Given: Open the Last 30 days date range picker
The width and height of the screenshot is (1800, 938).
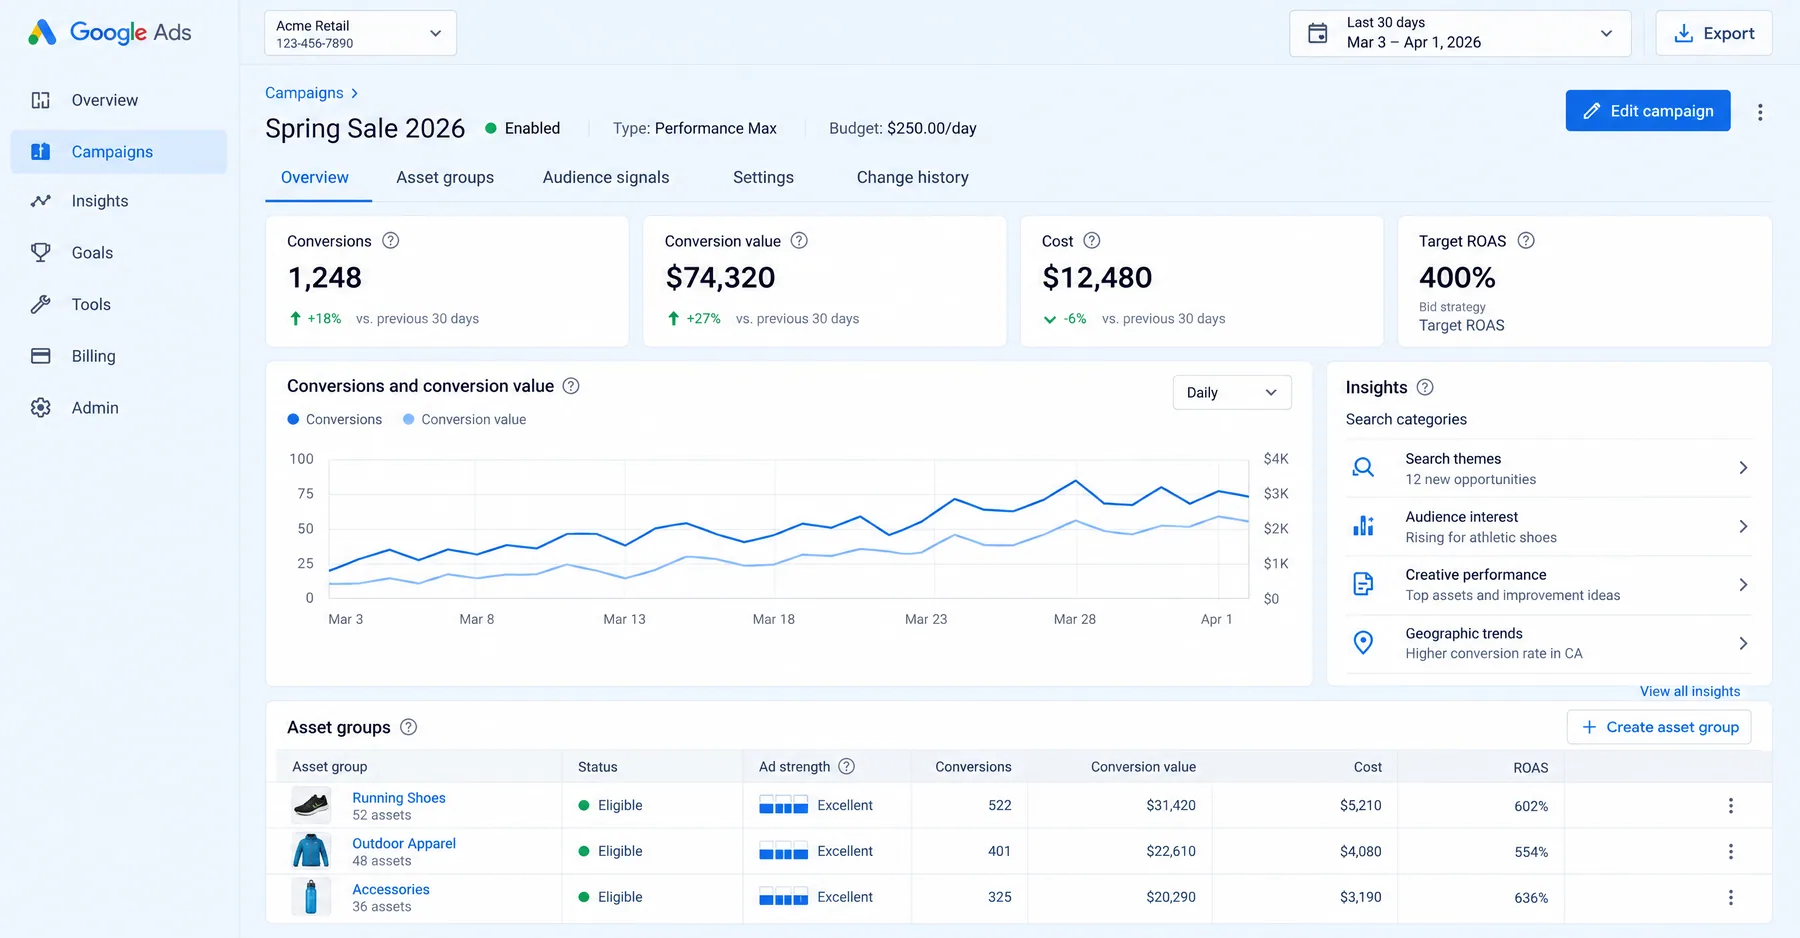Looking at the screenshot, I should tap(1460, 33).
